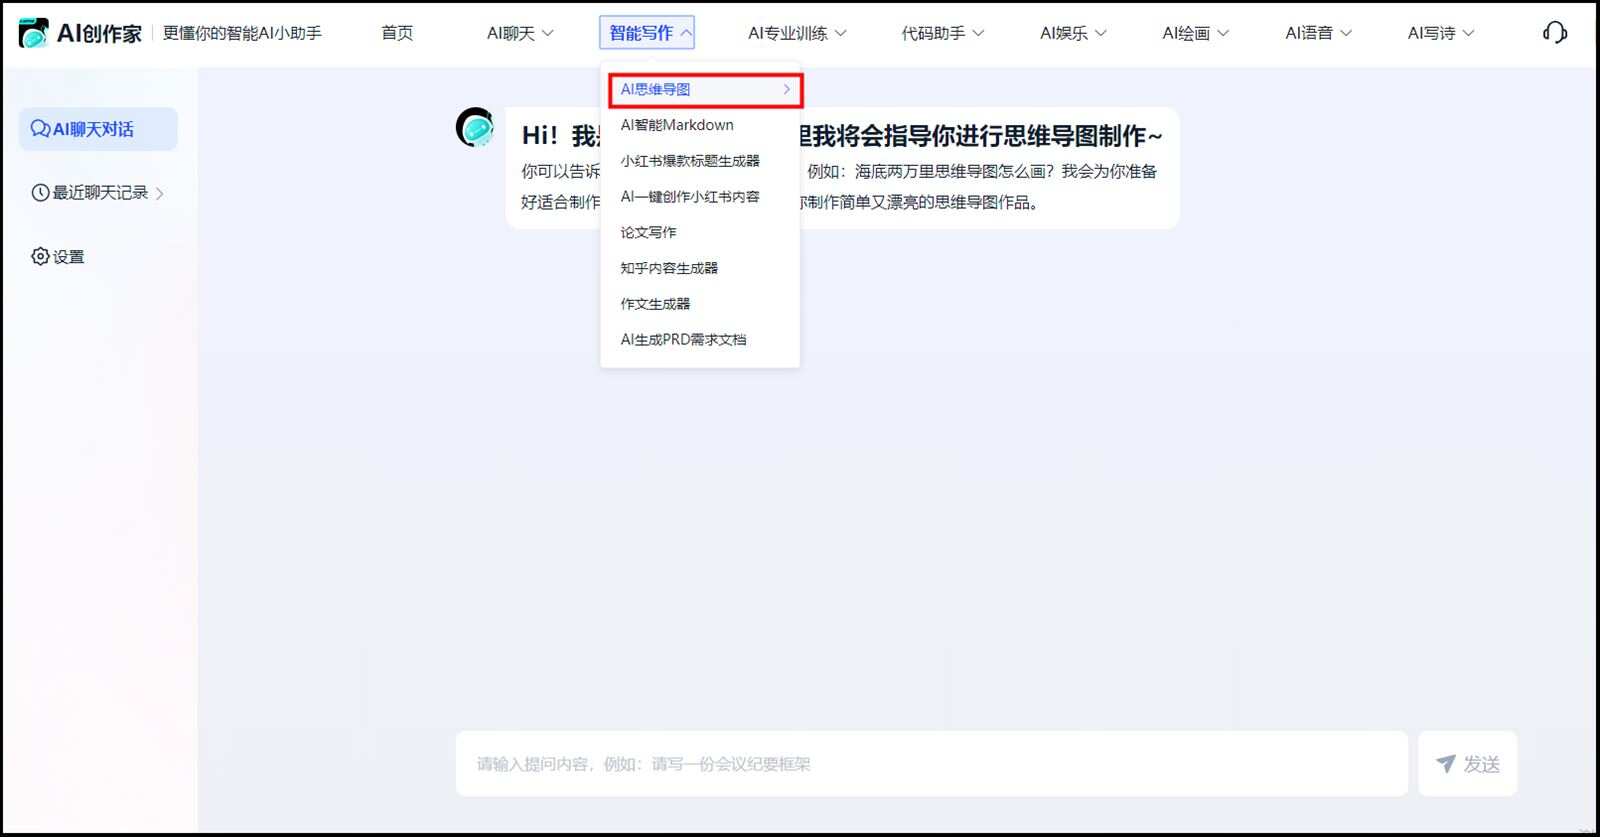The width and height of the screenshot is (1600, 837).
Task: Expand the AI娱乐 dropdown
Action: point(1073,33)
